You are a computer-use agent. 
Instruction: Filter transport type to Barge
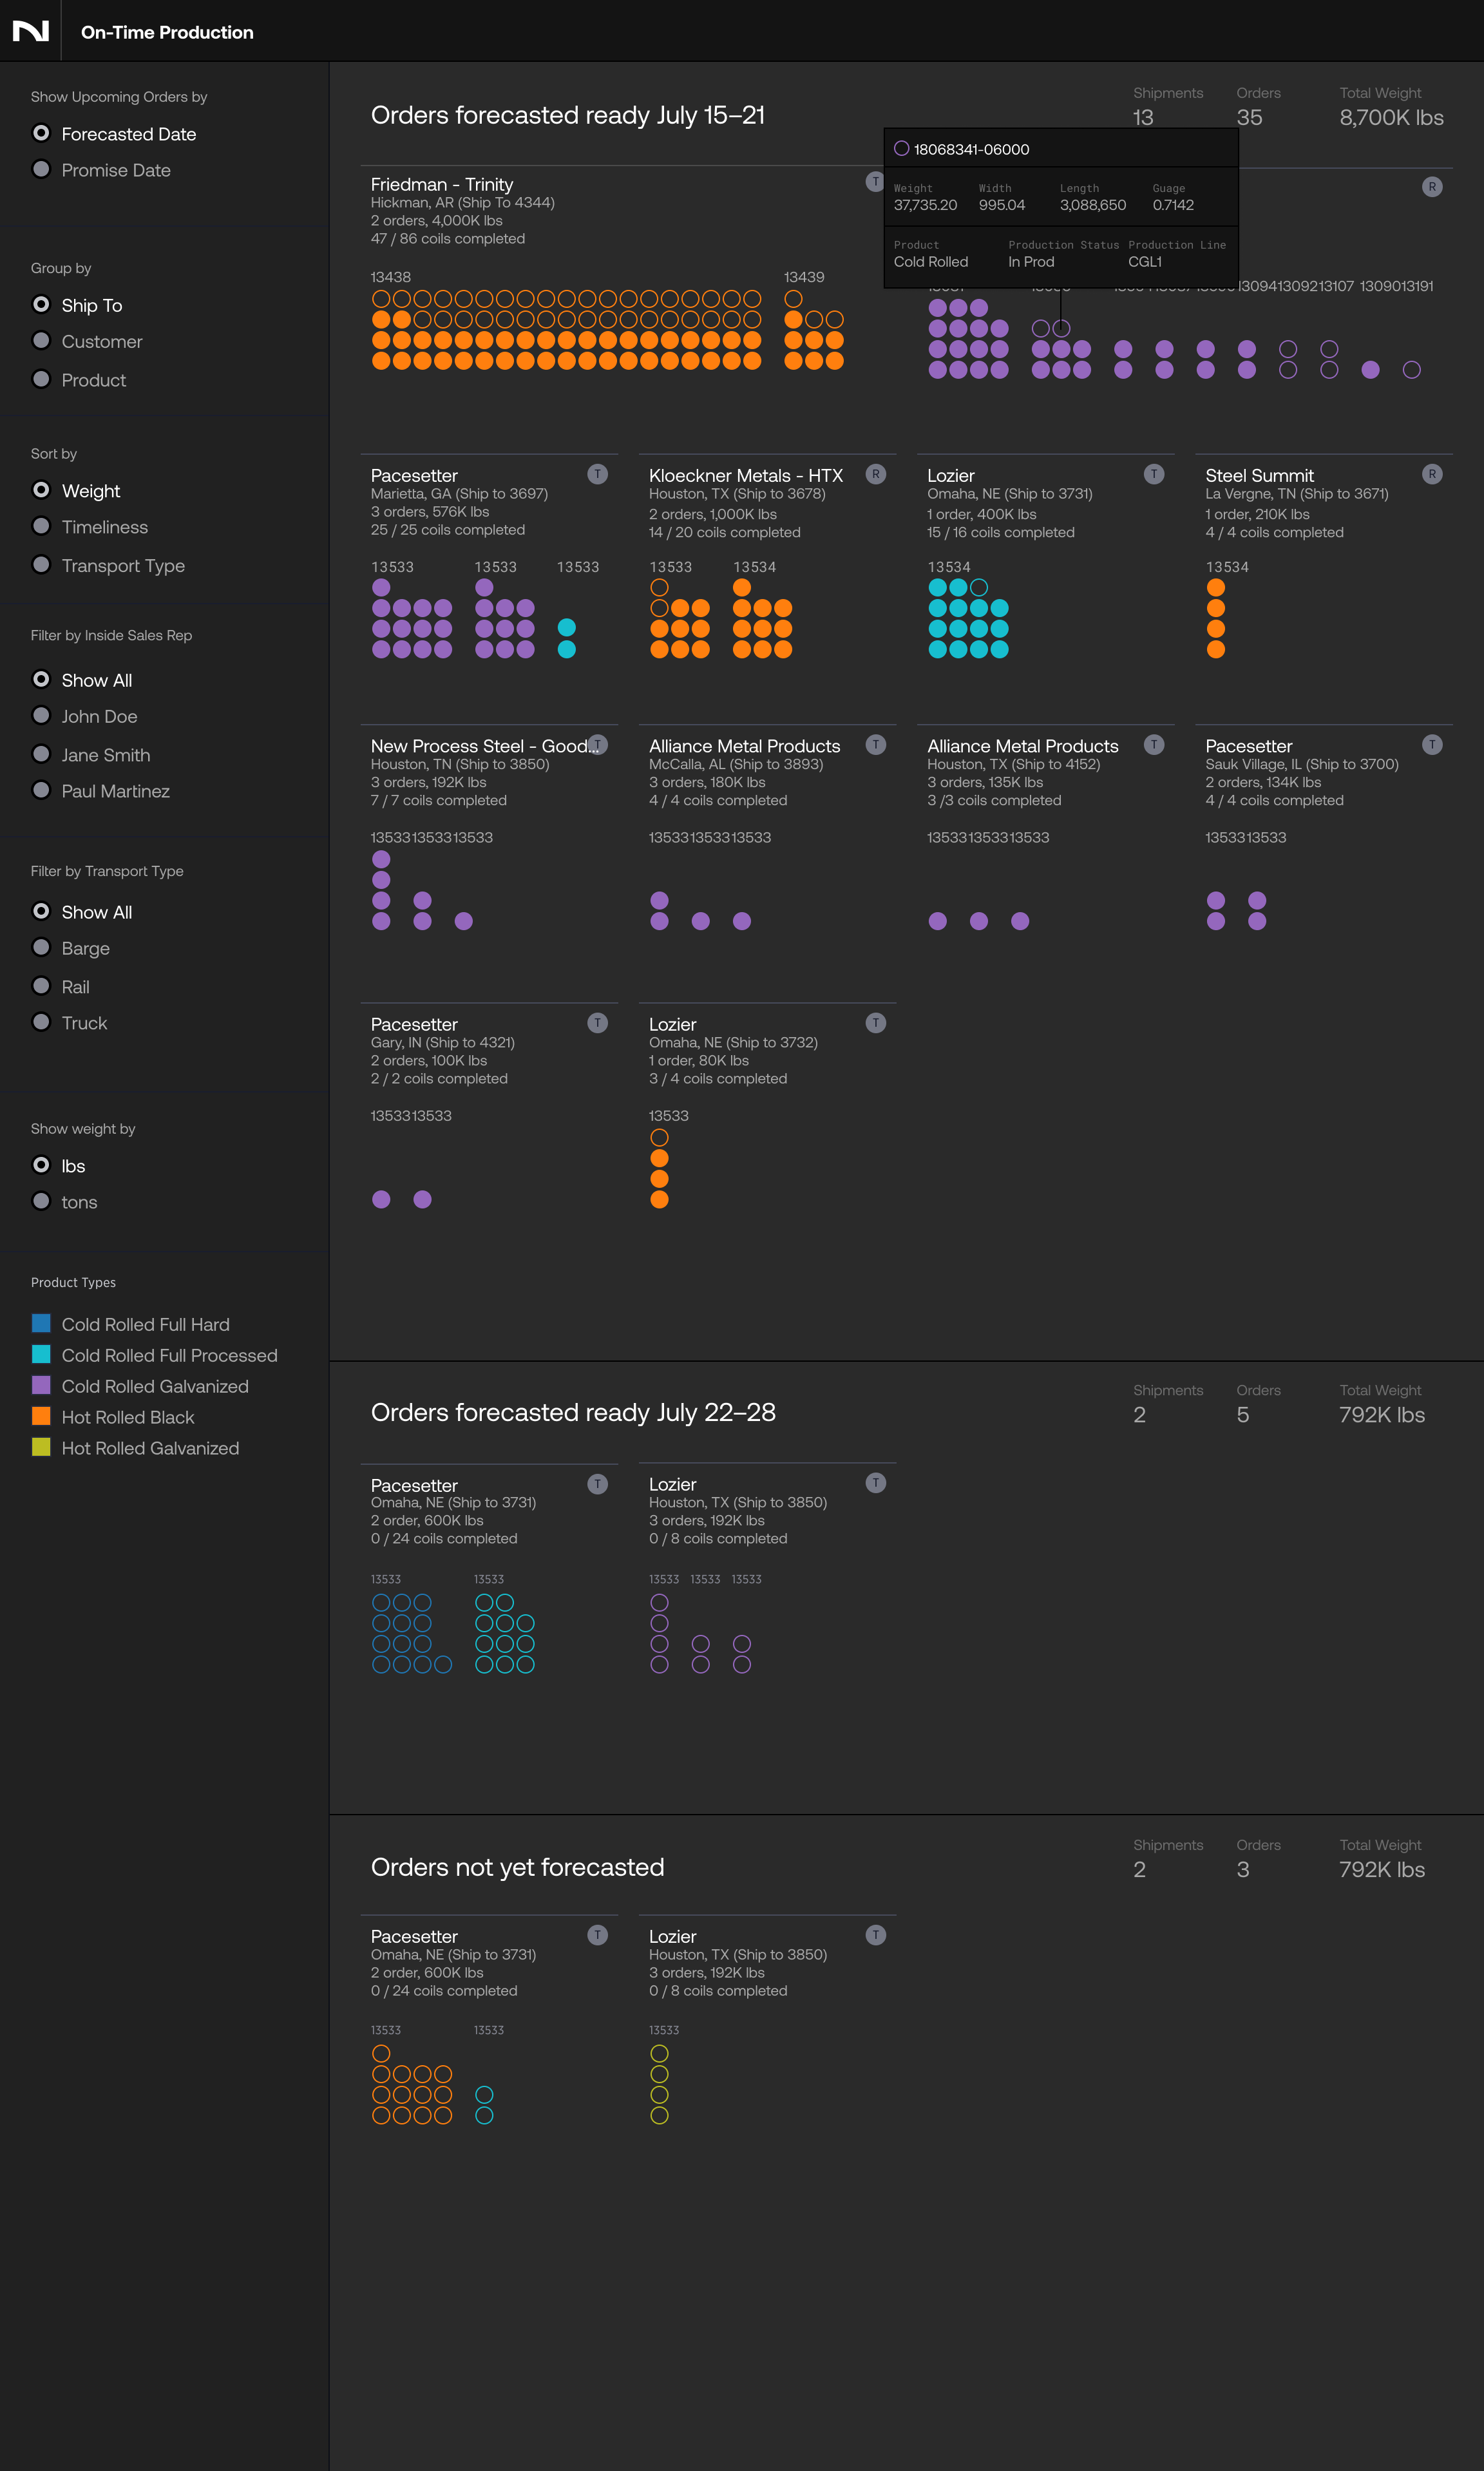click(41, 947)
